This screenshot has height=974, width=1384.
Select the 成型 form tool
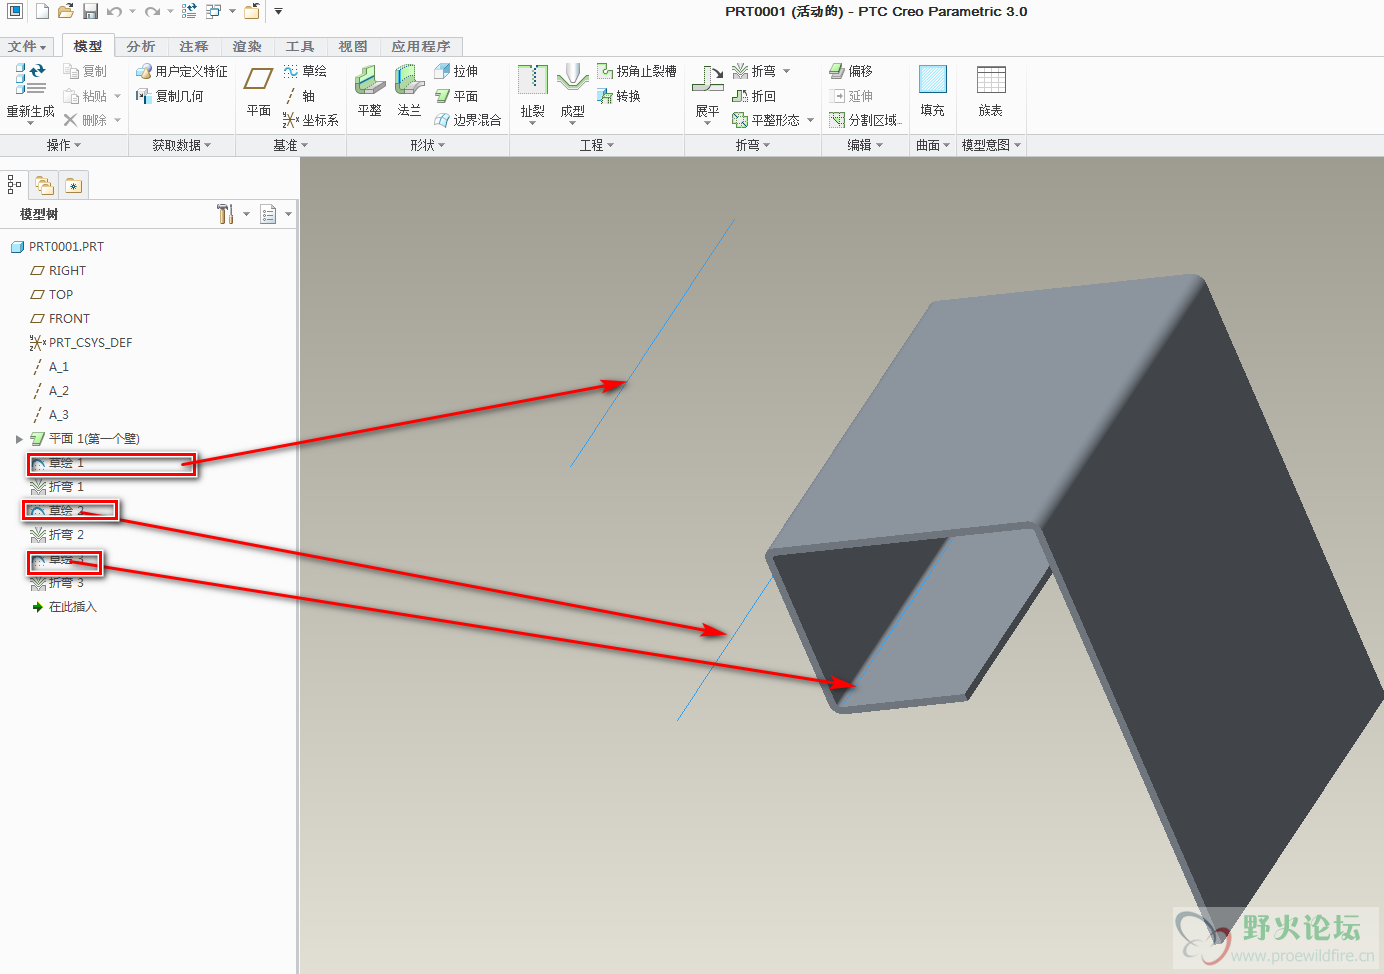(572, 94)
